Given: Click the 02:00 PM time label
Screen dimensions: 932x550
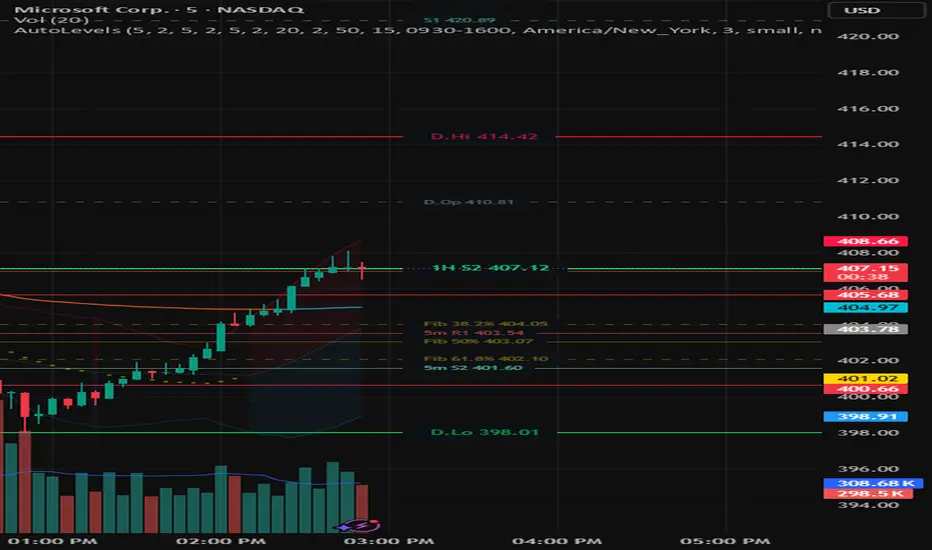Looking at the screenshot, I should coord(221,542).
